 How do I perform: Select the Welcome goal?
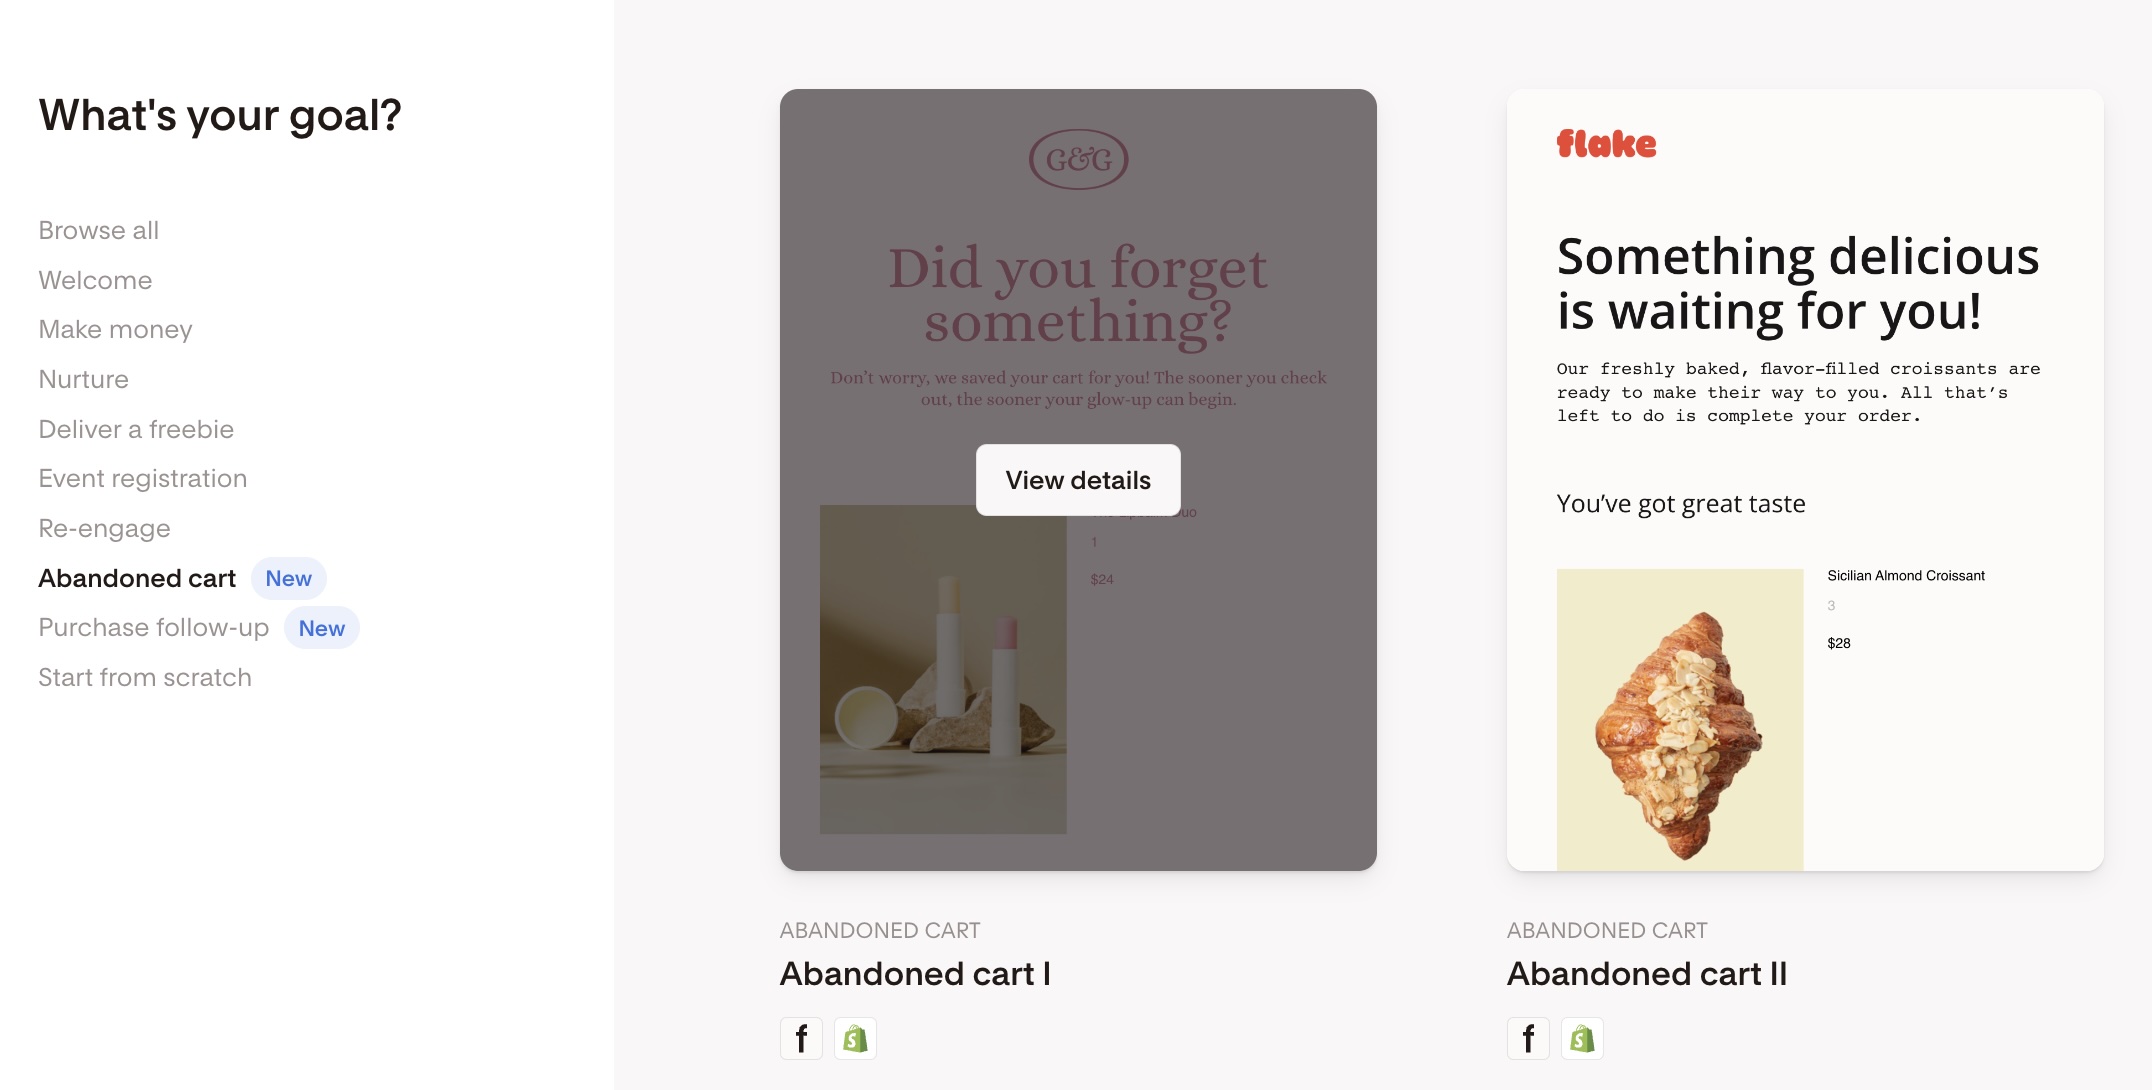(x=95, y=280)
